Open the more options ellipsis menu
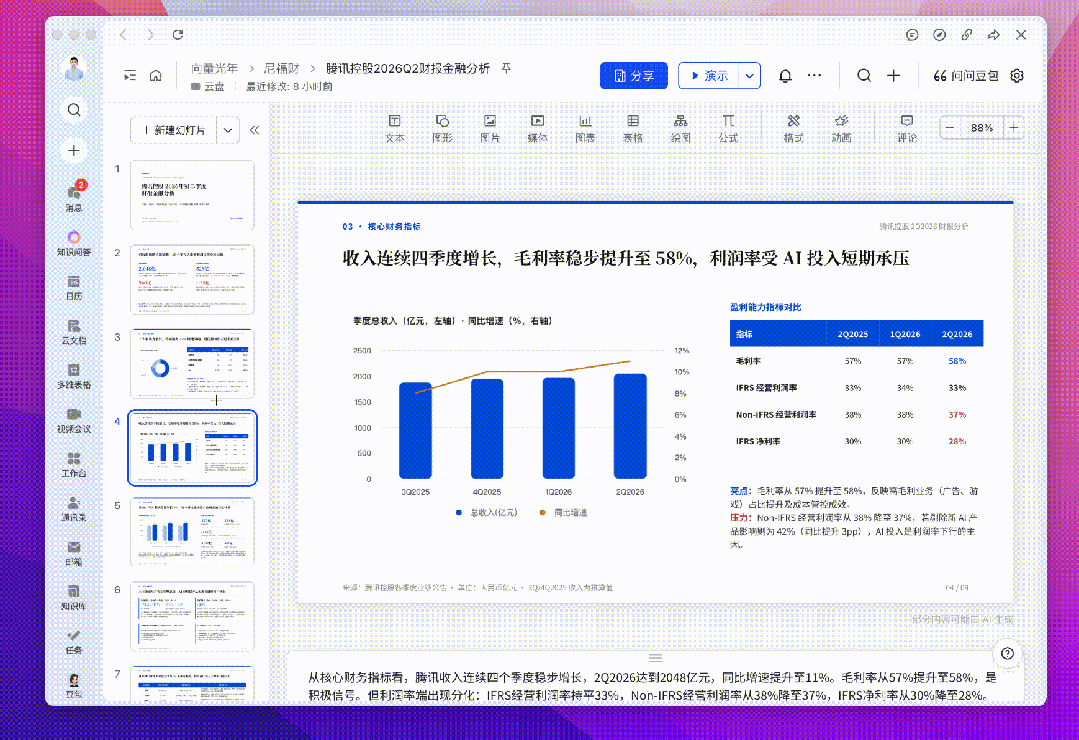Image resolution: width=1079 pixels, height=740 pixels. 814,75
